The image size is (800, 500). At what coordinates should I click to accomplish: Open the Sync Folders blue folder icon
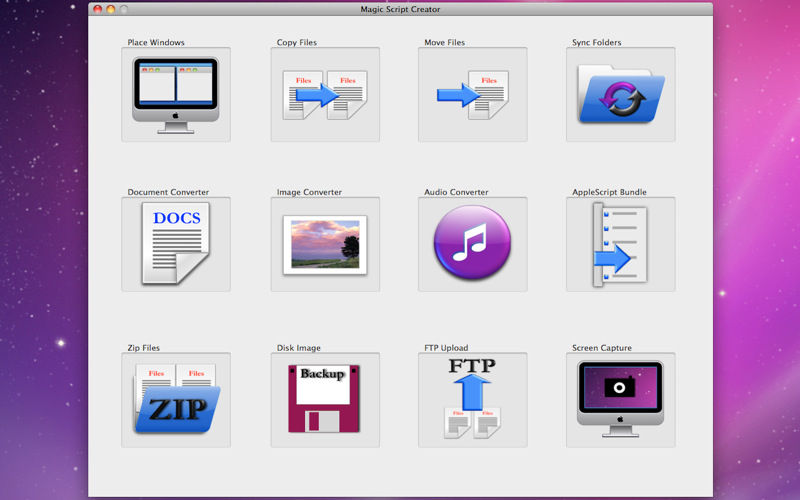[x=620, y=95]
